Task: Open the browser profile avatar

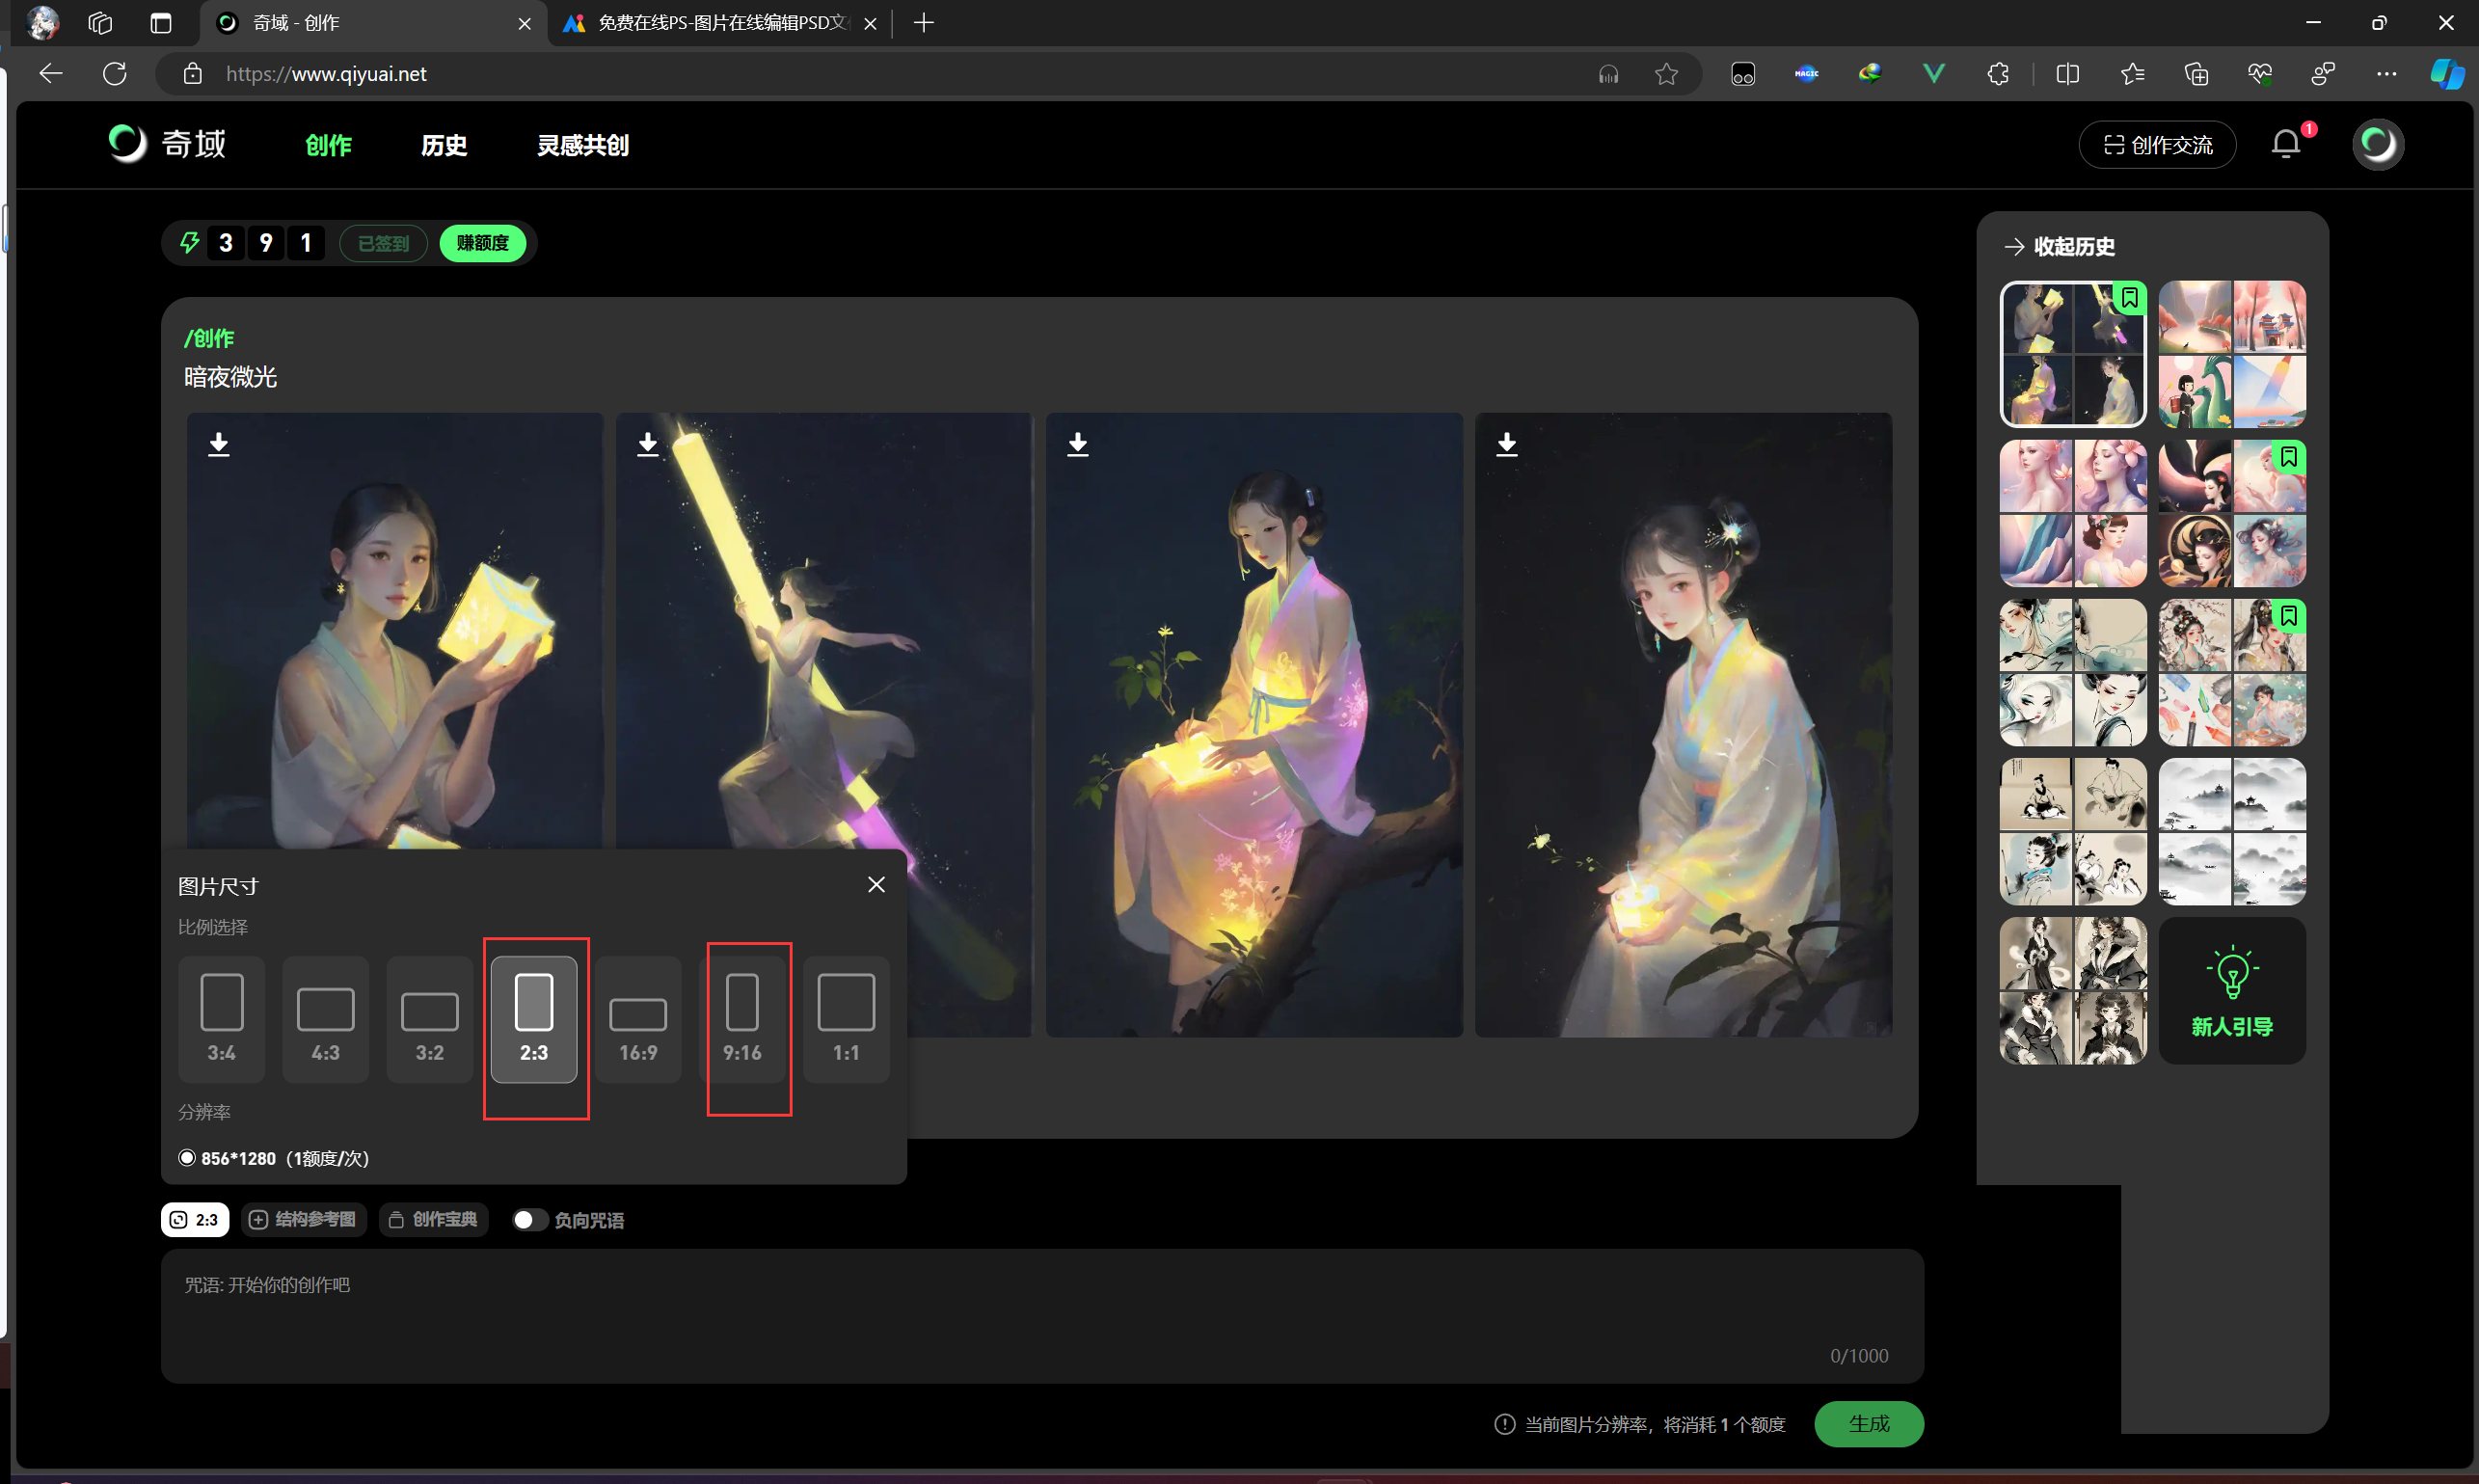Action: tap(42, 23)
